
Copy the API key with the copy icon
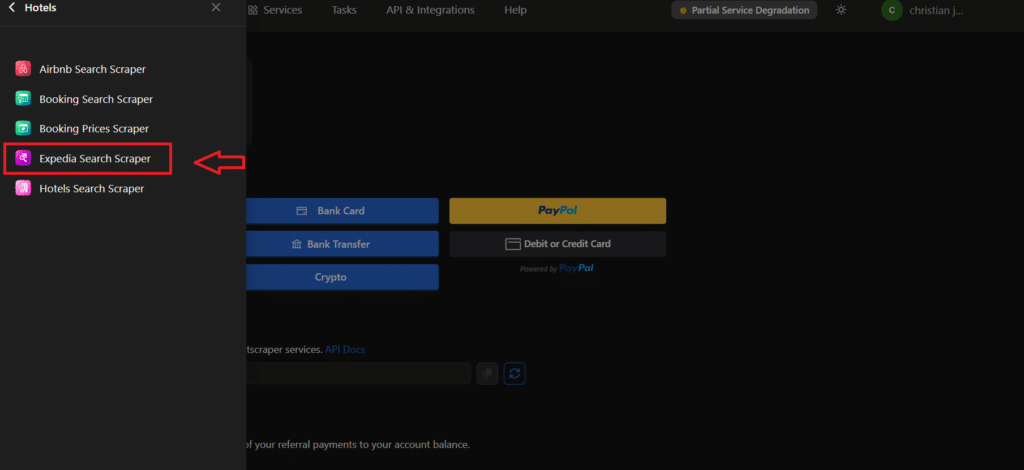[487, 373]
